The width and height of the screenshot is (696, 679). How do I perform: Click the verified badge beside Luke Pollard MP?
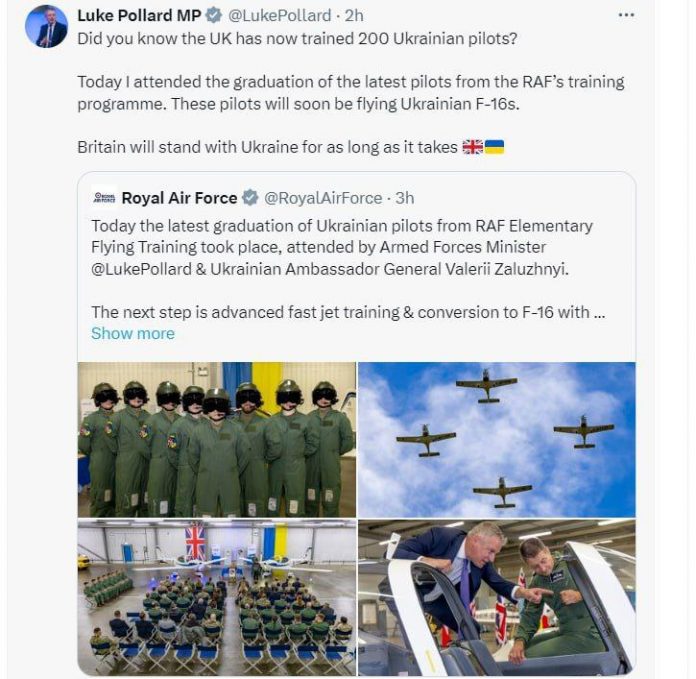213,16
